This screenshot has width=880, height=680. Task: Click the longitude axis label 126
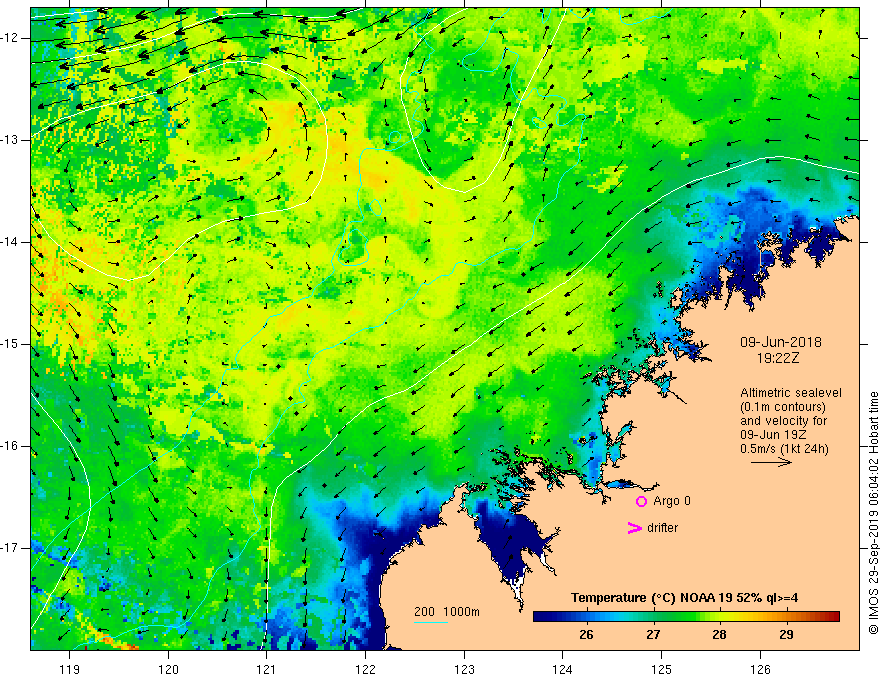(x=760, y=669)
